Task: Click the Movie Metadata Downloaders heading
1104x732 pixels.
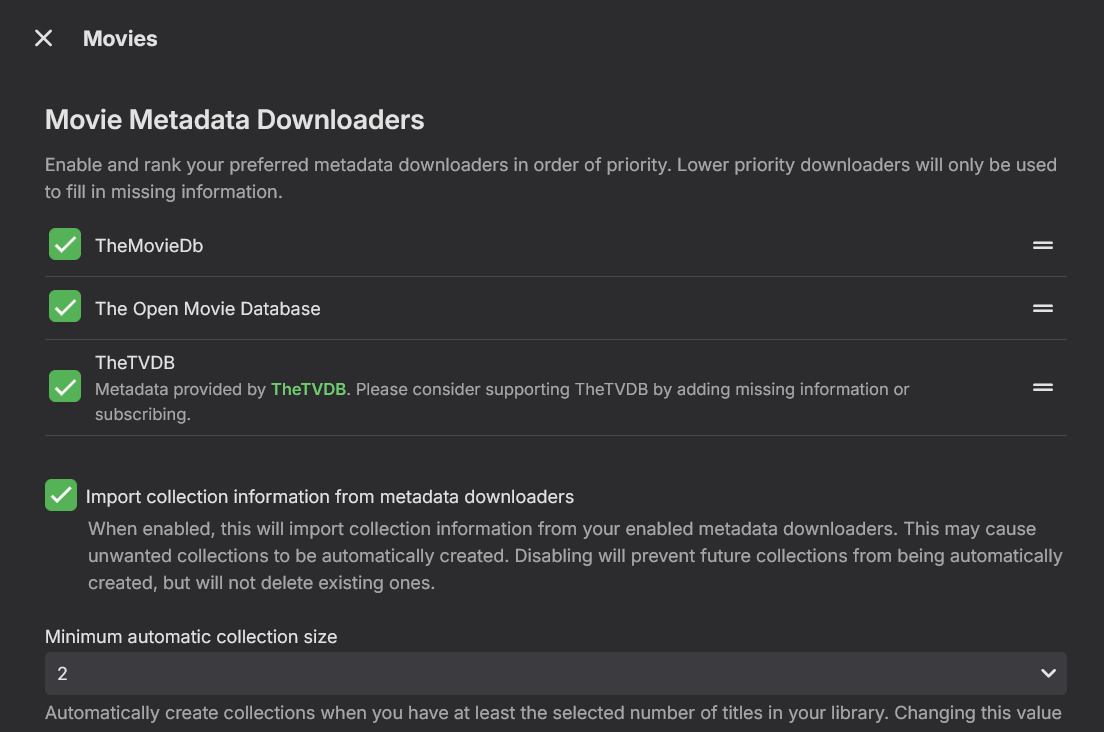Action: coord(235,121)
